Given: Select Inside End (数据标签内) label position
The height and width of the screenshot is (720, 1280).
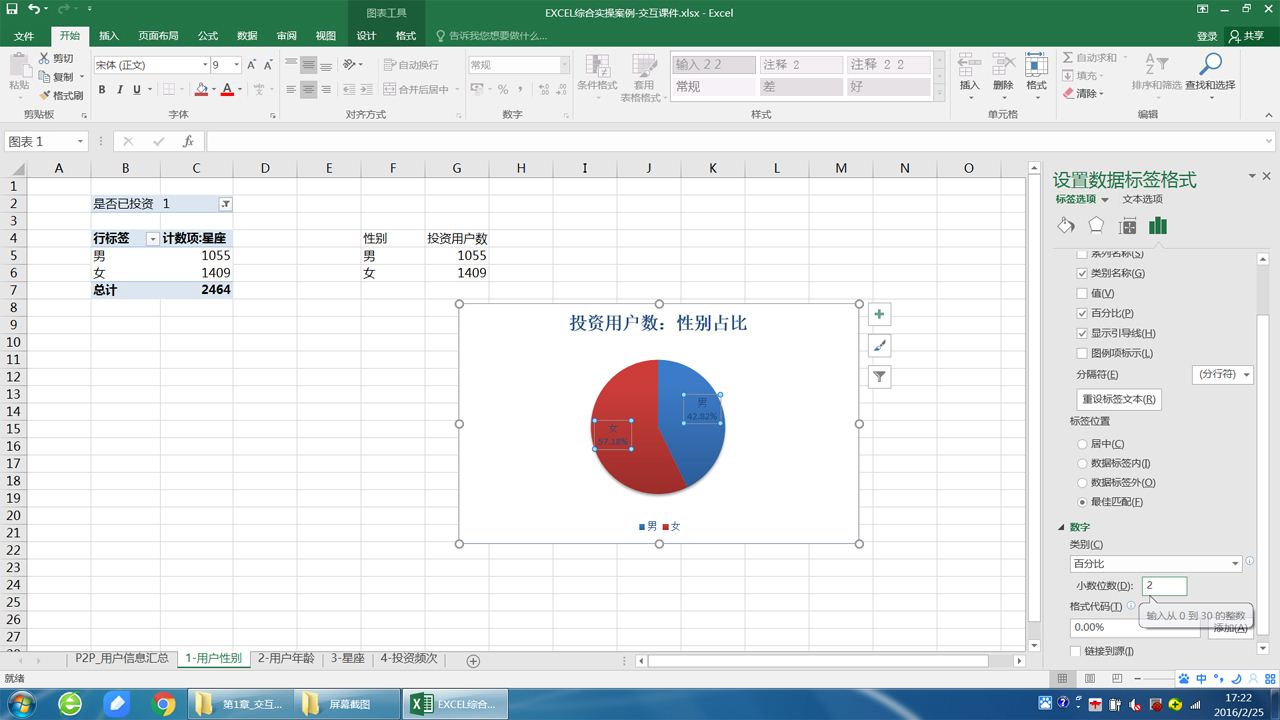Looking at the screenshot, I should [1082, 463].
